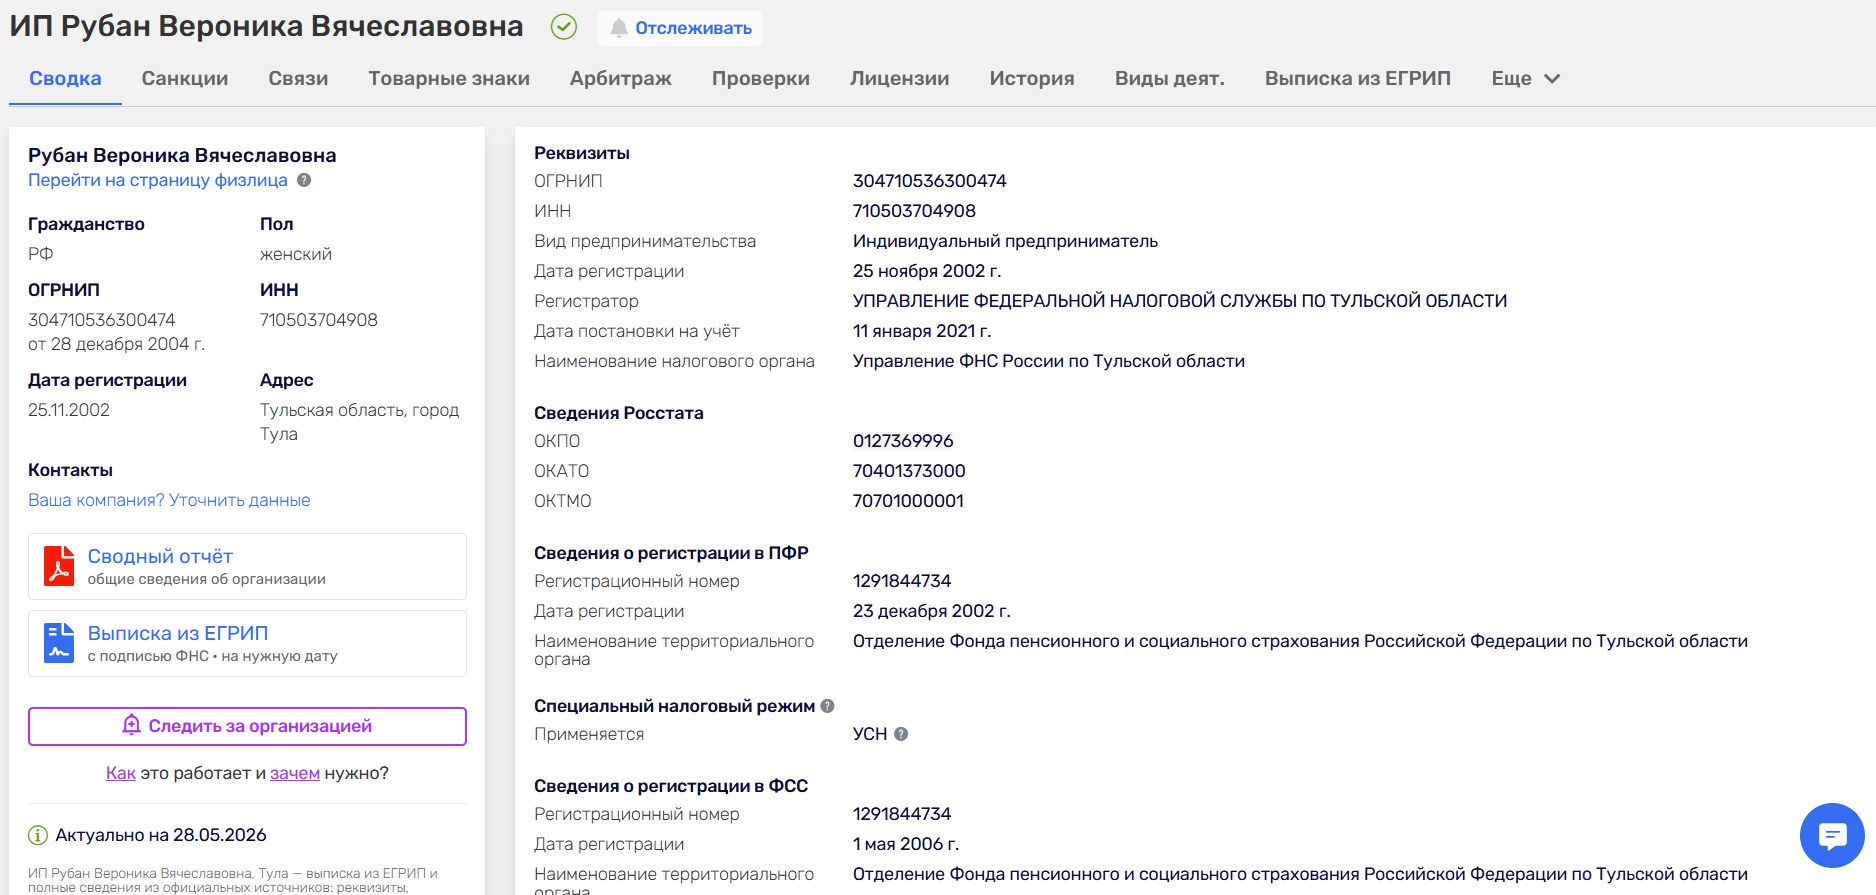This screenshot has width=1876, height=895.
Task: Click the ОКТМО value 70701000001
Action: coord(908,501)
